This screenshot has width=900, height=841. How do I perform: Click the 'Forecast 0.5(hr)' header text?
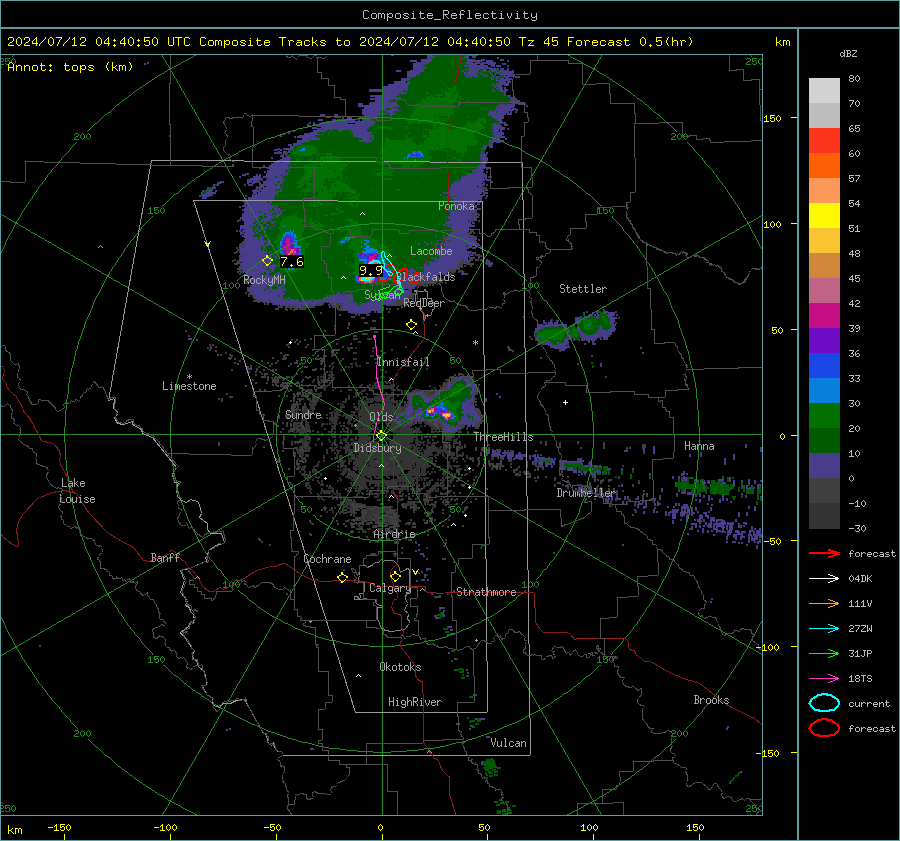click(630, 42)
